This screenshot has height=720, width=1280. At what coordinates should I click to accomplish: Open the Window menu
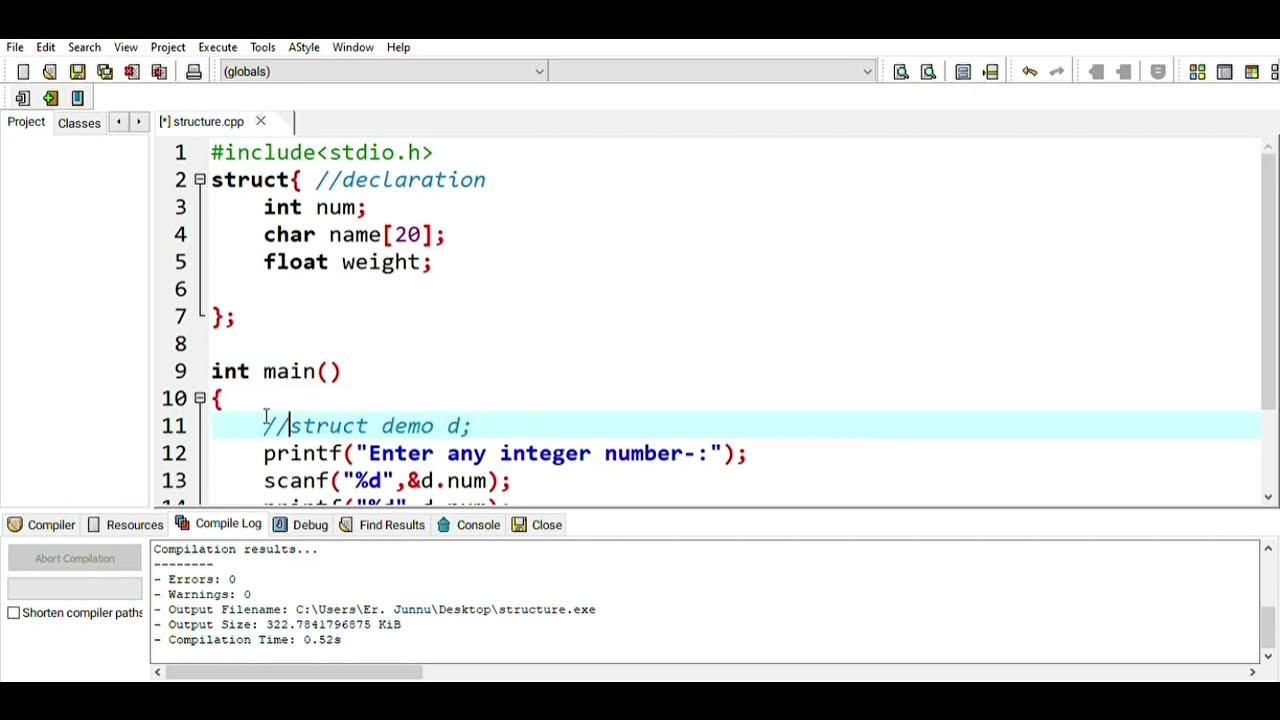[353, 47]
